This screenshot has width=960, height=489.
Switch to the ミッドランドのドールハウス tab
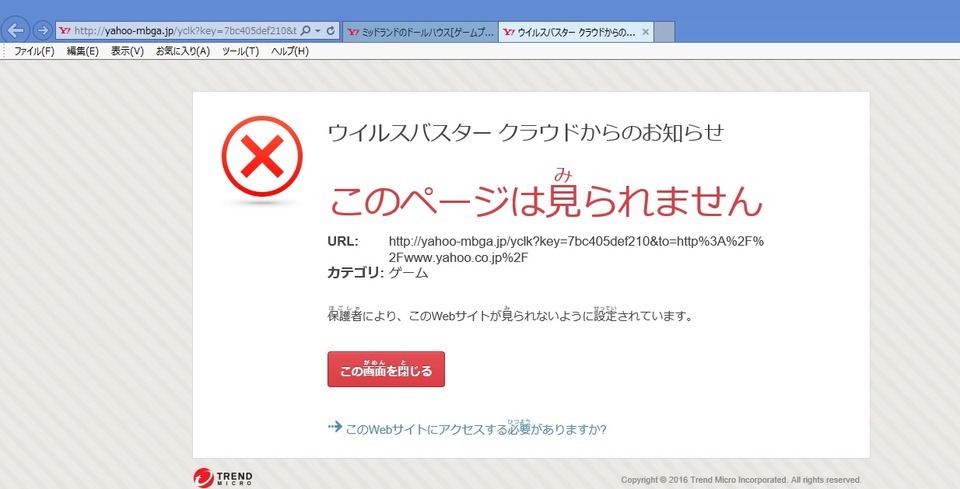click(x=421, y=32)
